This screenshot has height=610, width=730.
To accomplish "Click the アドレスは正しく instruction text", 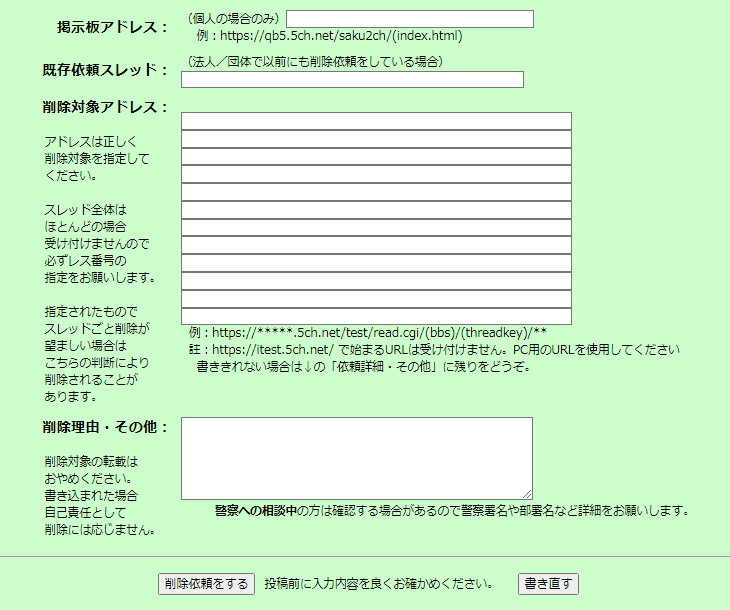I will [x=91, y=142].
